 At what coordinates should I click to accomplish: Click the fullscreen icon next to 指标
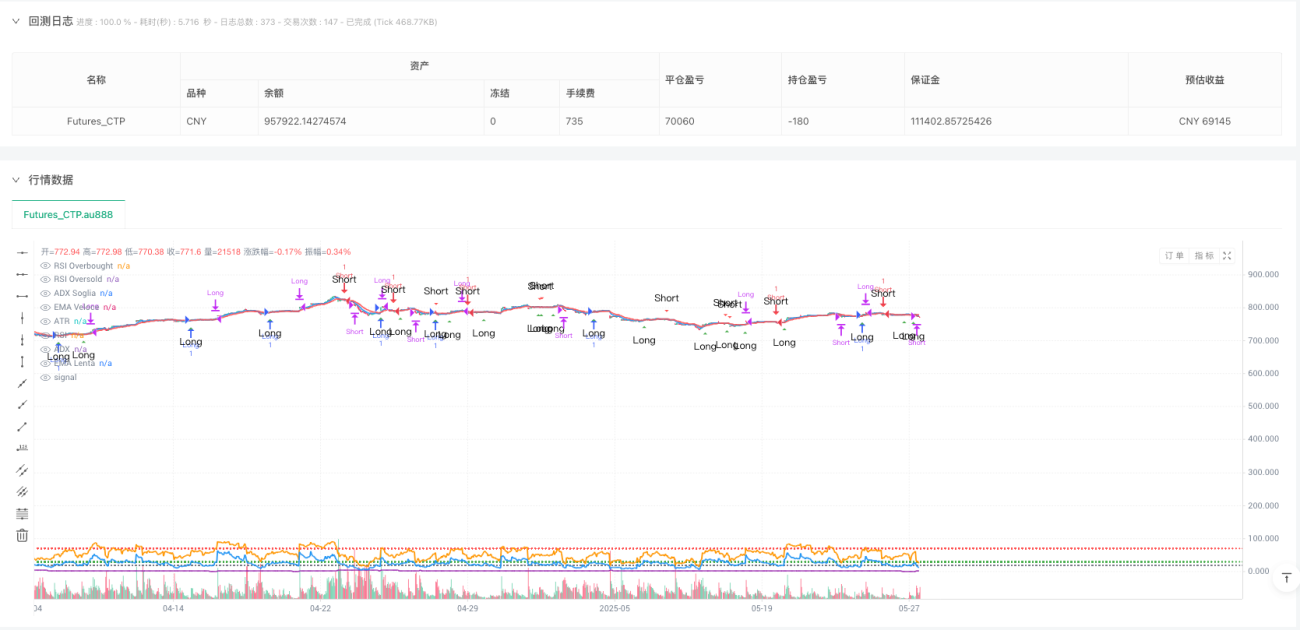tap(1227, 256)
